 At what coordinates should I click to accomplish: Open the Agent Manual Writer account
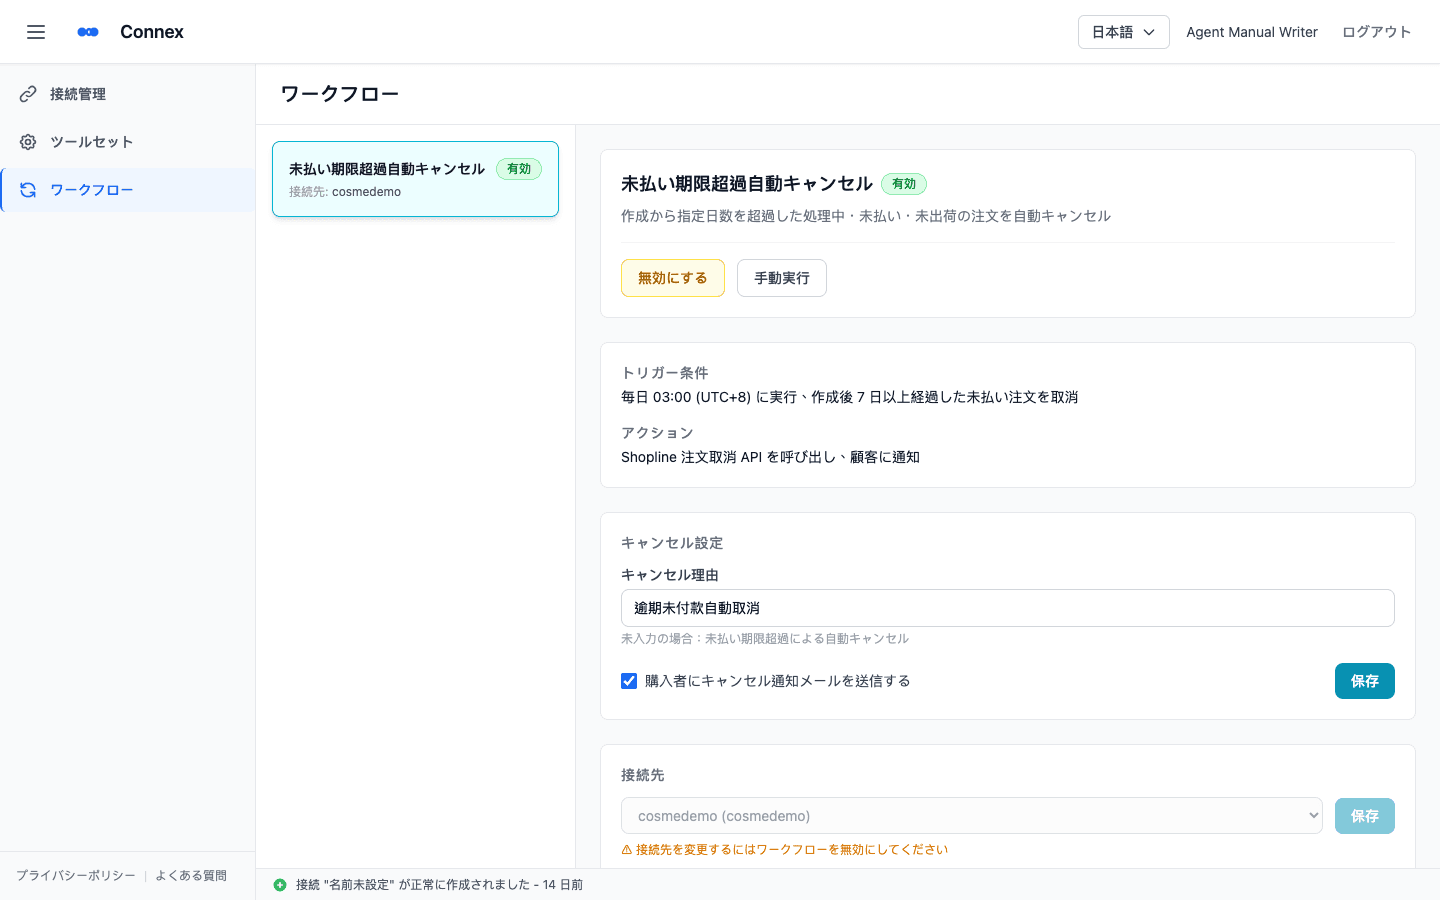pyautogui.click(x=1252, y=32)
